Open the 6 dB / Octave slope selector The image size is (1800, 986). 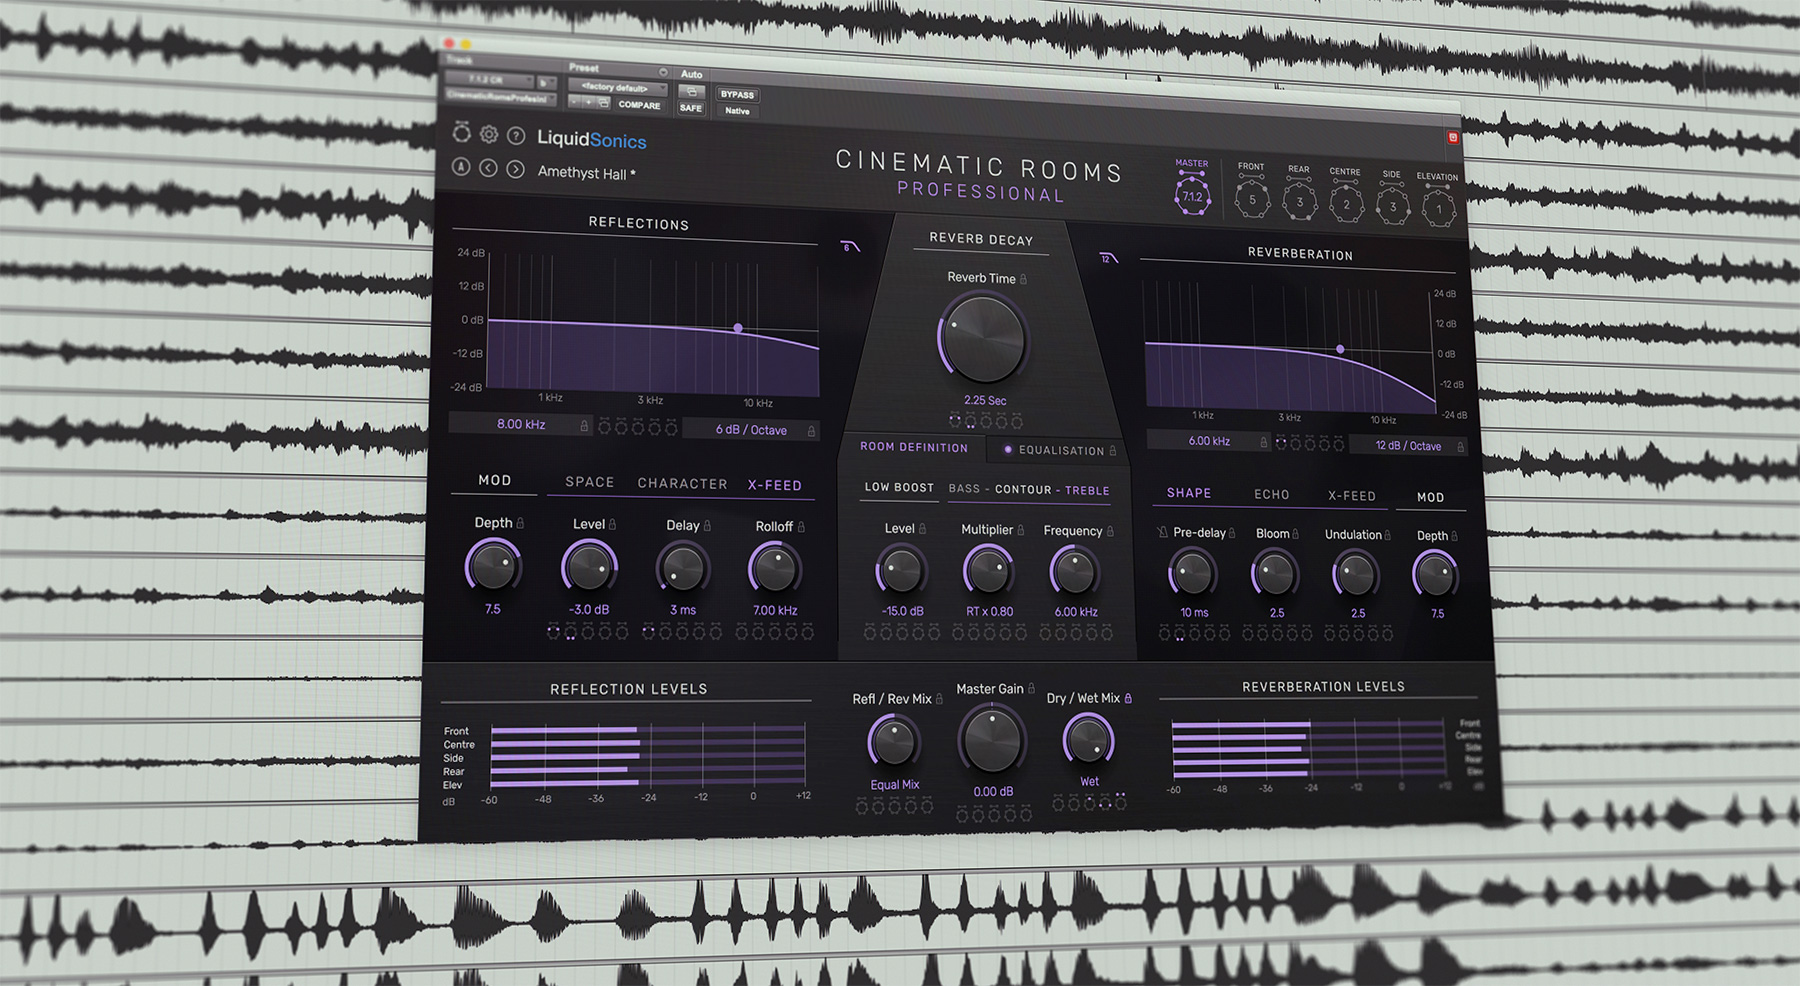point(752,430)
